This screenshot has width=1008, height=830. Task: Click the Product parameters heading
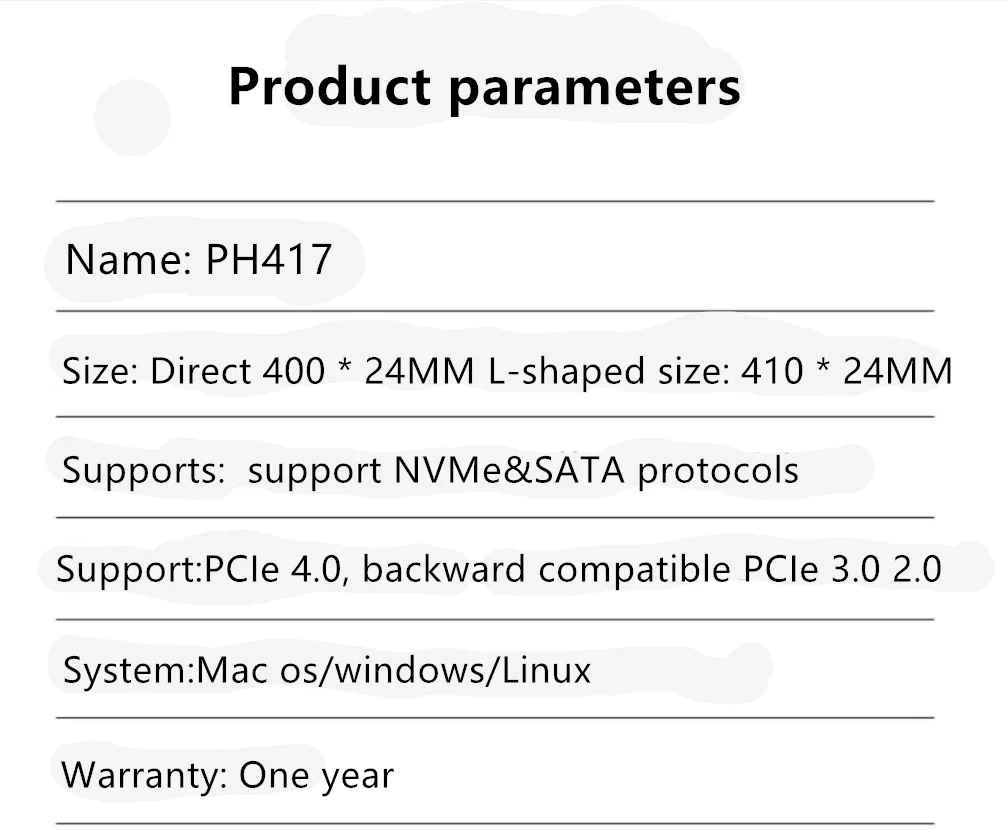pyautogui.click(x=484, y=87)
